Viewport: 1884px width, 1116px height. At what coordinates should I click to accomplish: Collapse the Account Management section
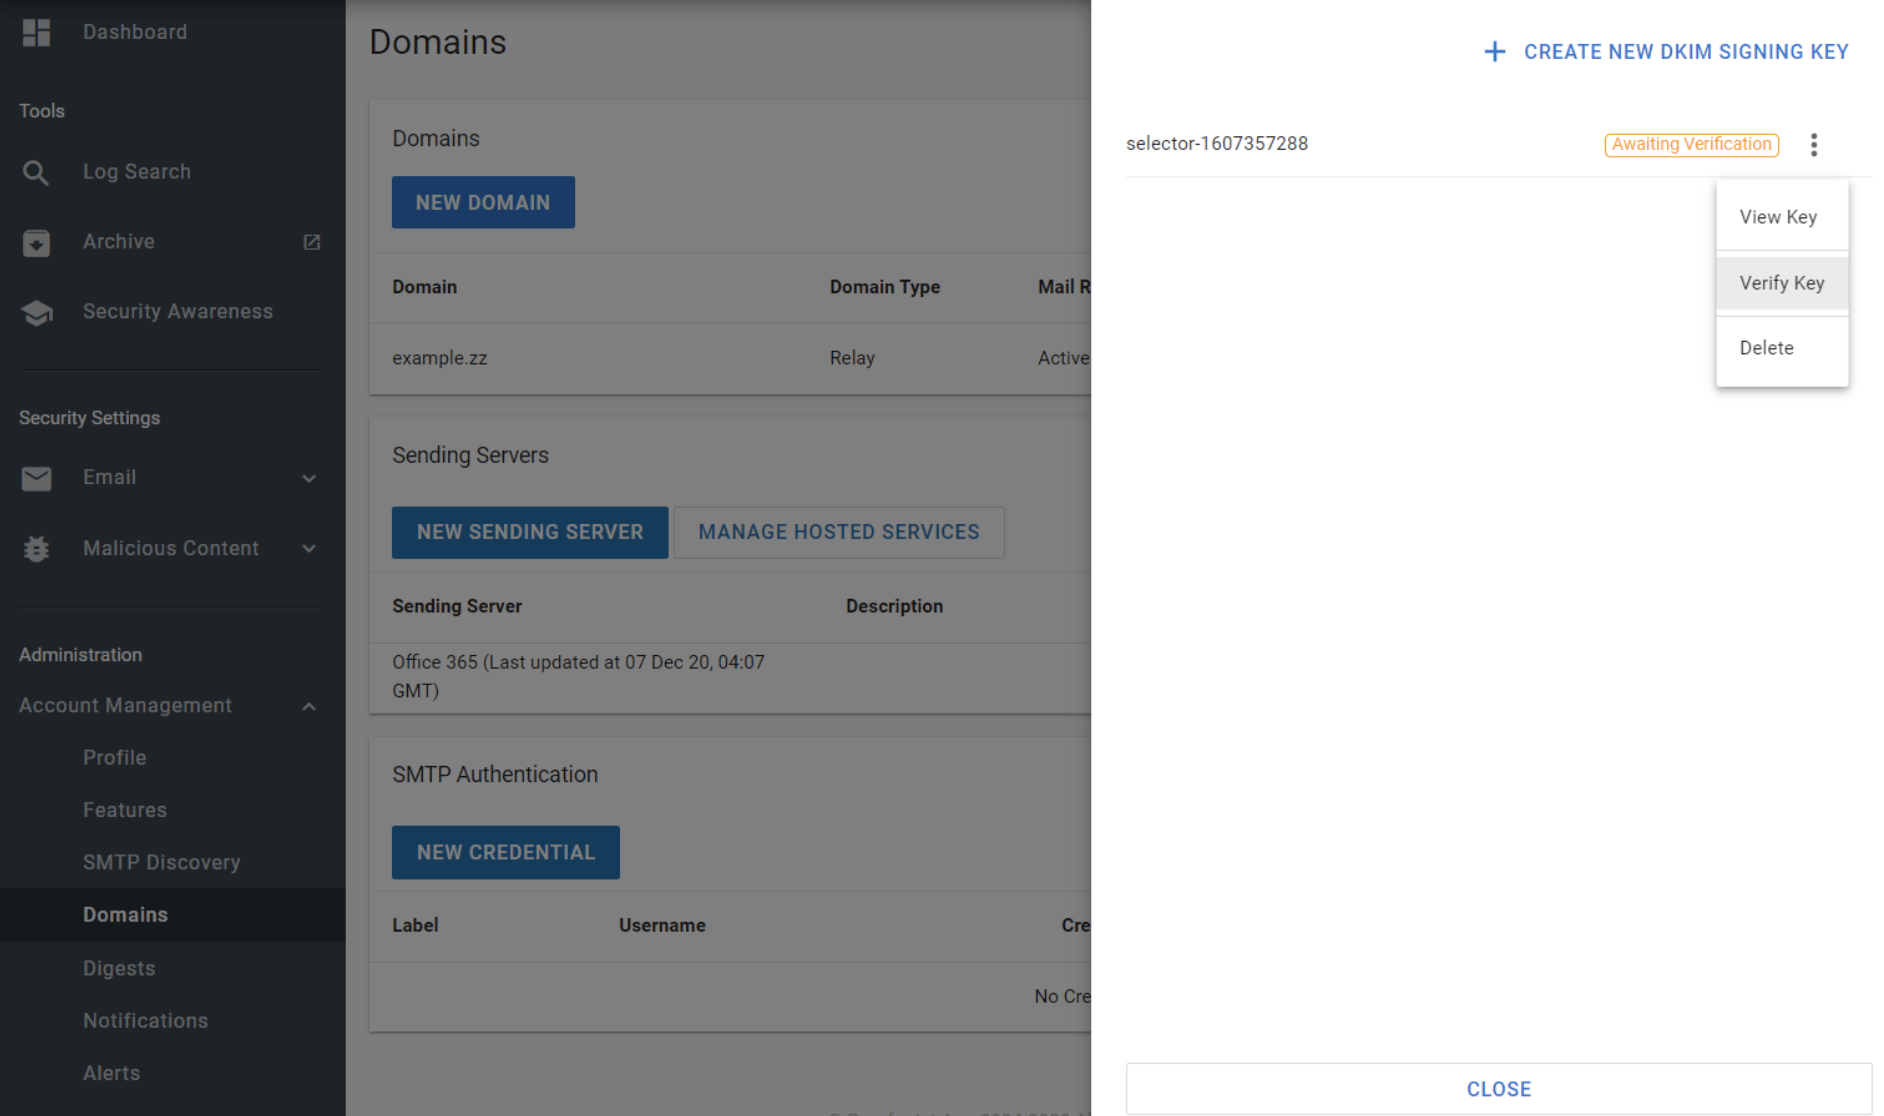click(309, 707)
